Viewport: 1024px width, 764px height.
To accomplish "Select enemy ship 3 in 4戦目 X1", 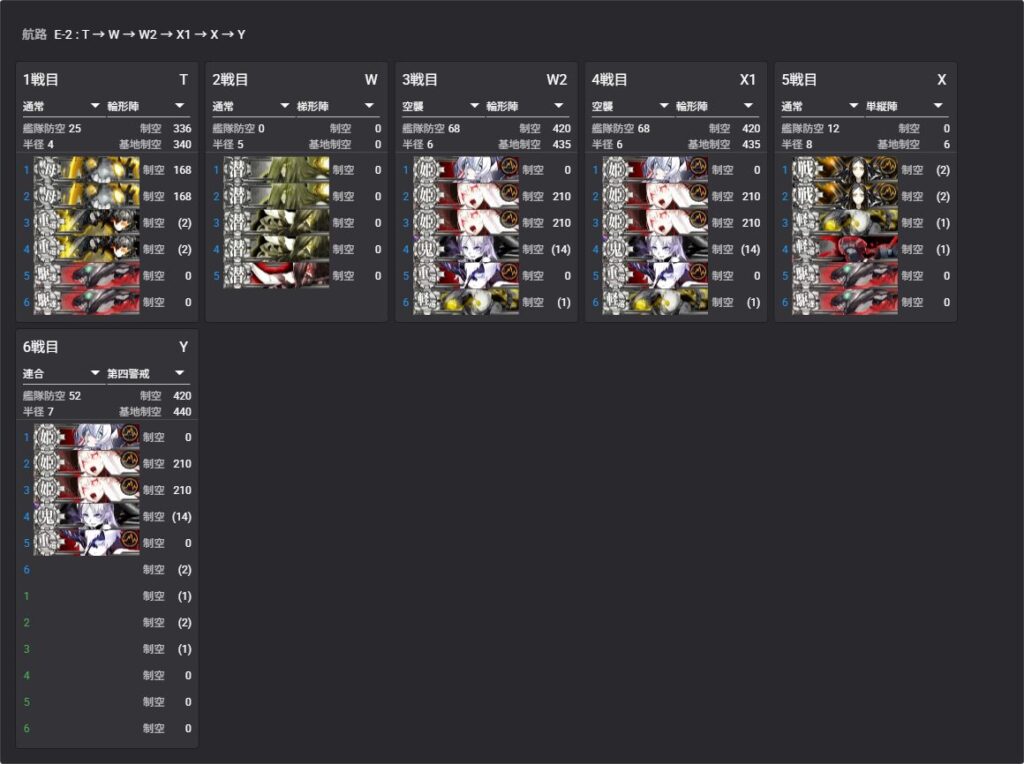I will [655, 223].
